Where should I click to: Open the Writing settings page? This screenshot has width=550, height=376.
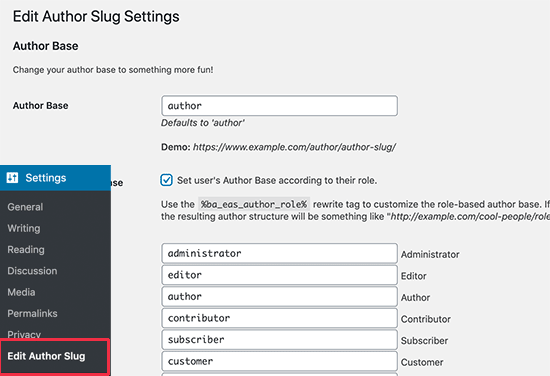coord(24,228)
